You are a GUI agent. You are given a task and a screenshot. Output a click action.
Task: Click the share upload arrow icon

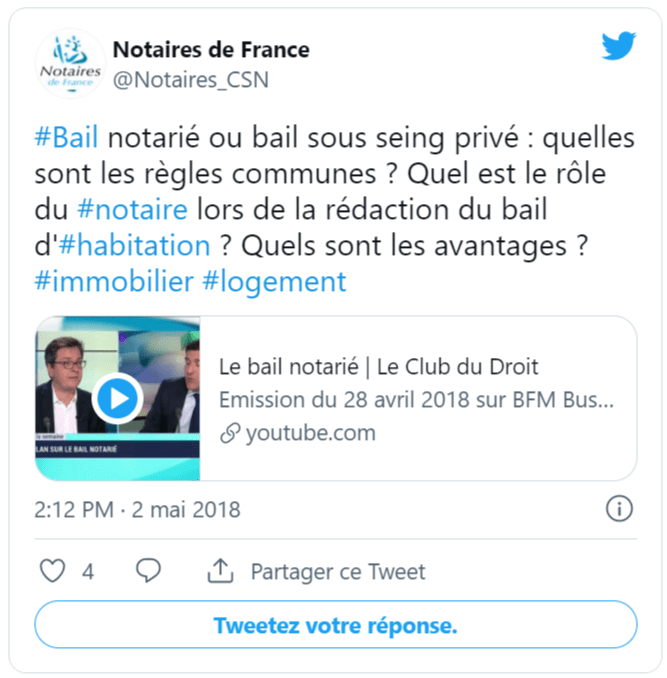(220, 571)
